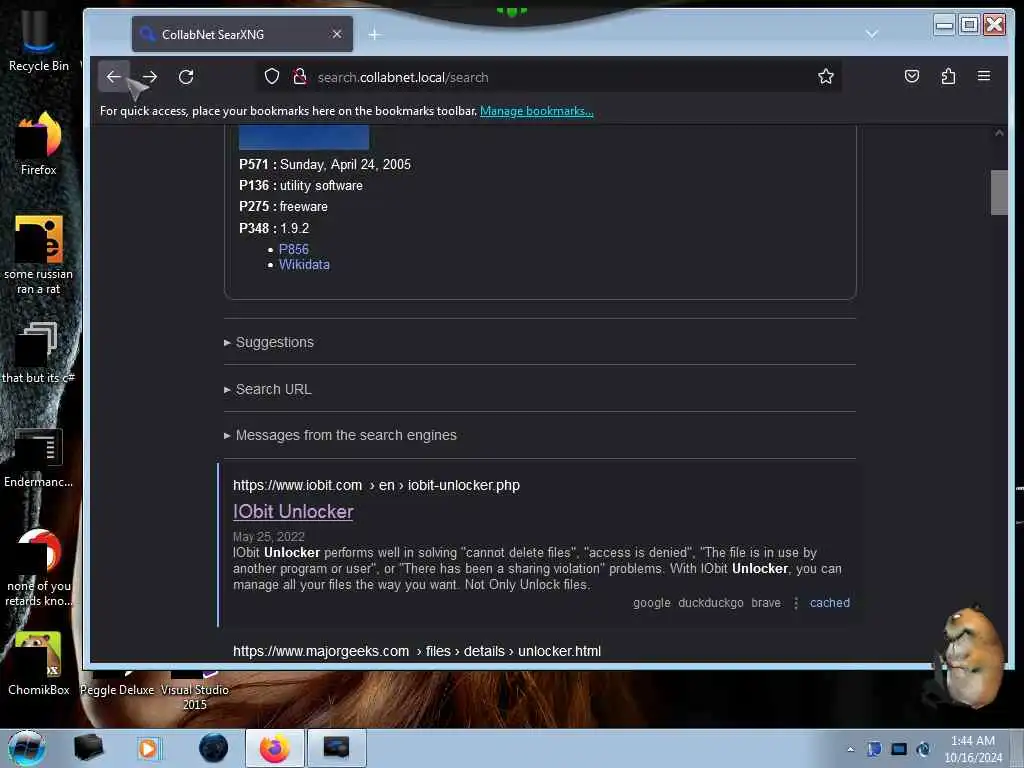The height and width of the screenshot is (768, 1024).
Task: Open the majorgeeks.com unlocker.html result URL
Action: [417, 651]
